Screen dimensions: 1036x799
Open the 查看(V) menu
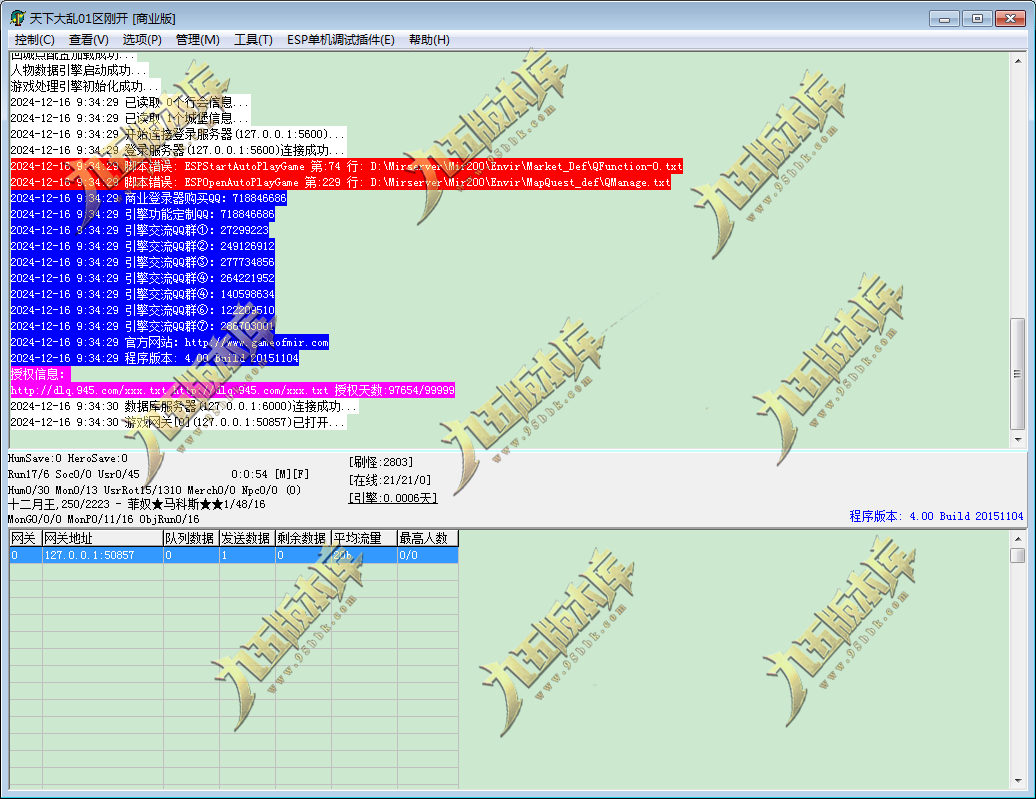89,40
